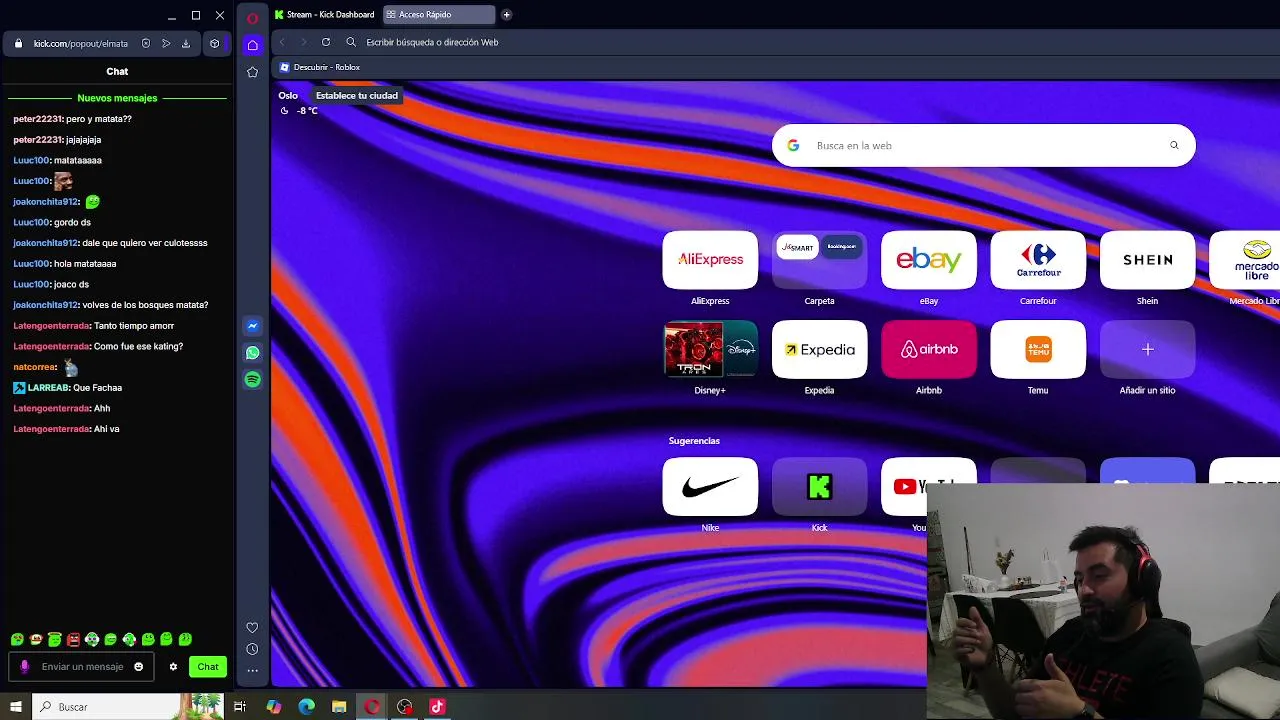Click the Home icon in Opera's sidebar

252,45
